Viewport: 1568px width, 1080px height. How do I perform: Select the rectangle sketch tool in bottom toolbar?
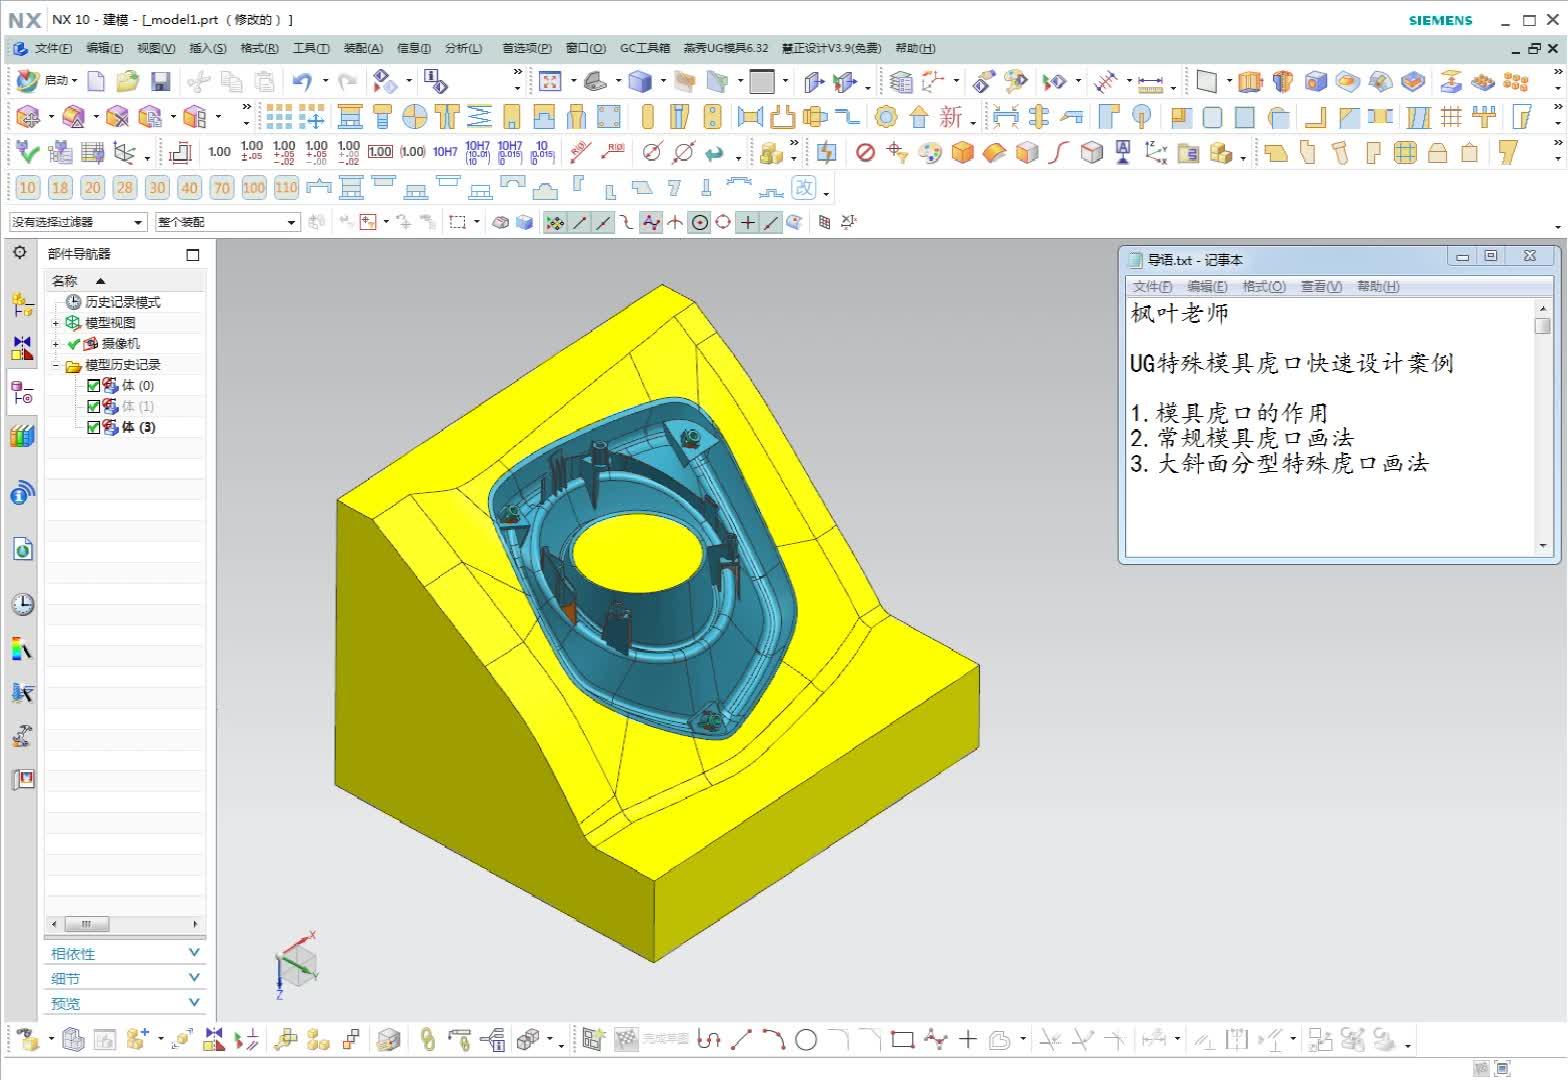tap(903, 1040)
